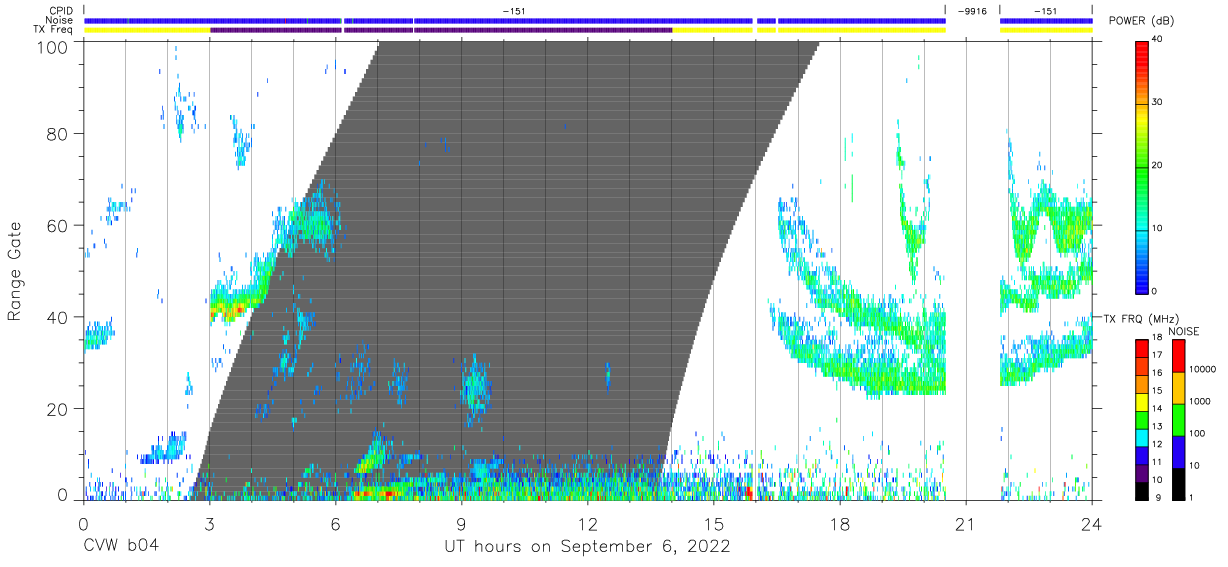Viewport: 1228px width, 567px height.
Task: Click the 'CVW b04' station label
Action: click(x=121, y=546)
